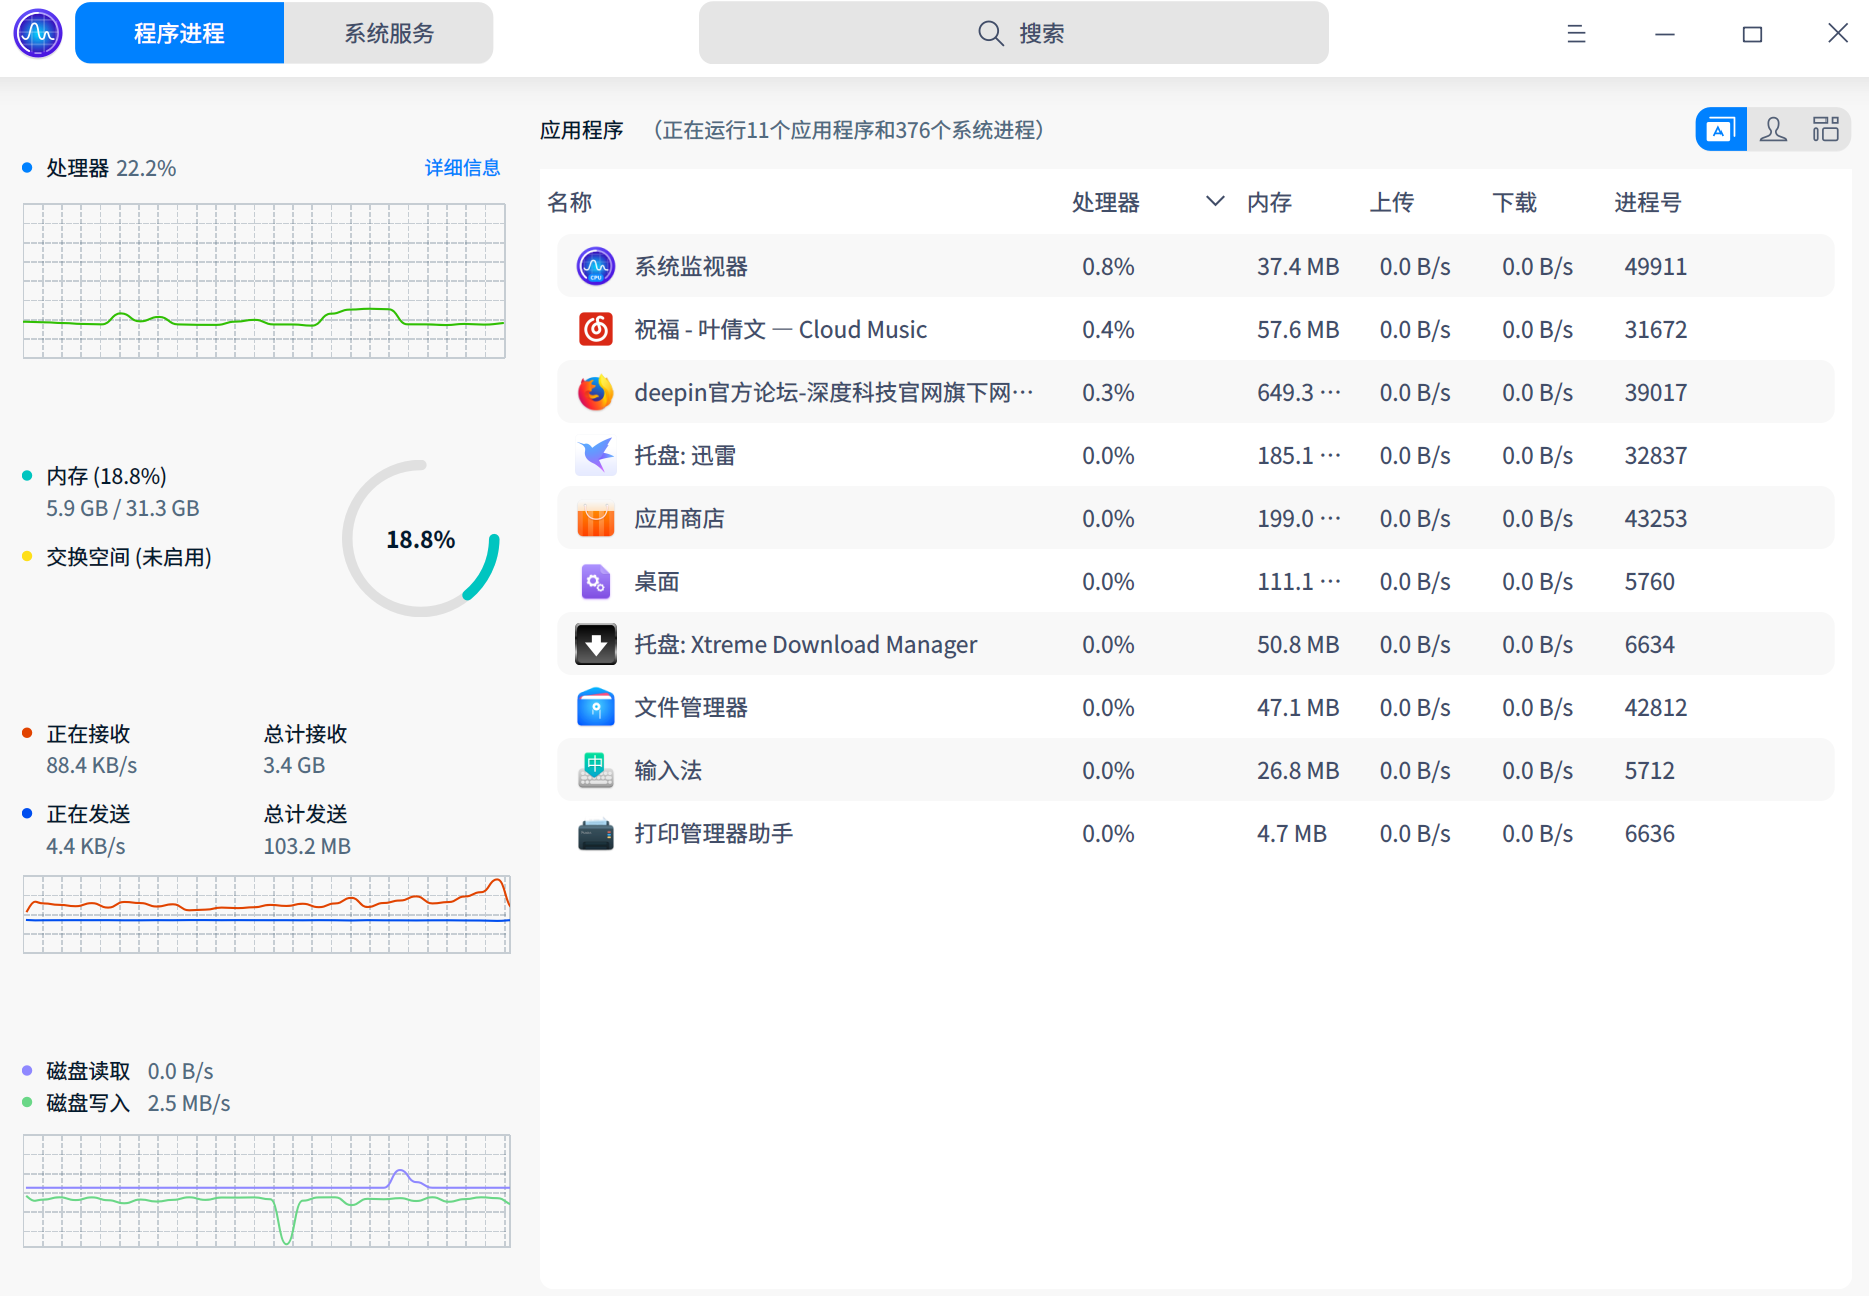
Task: Click the 输入法 keyboard icon
Action: pyautogui.click(x=596, y=770)
